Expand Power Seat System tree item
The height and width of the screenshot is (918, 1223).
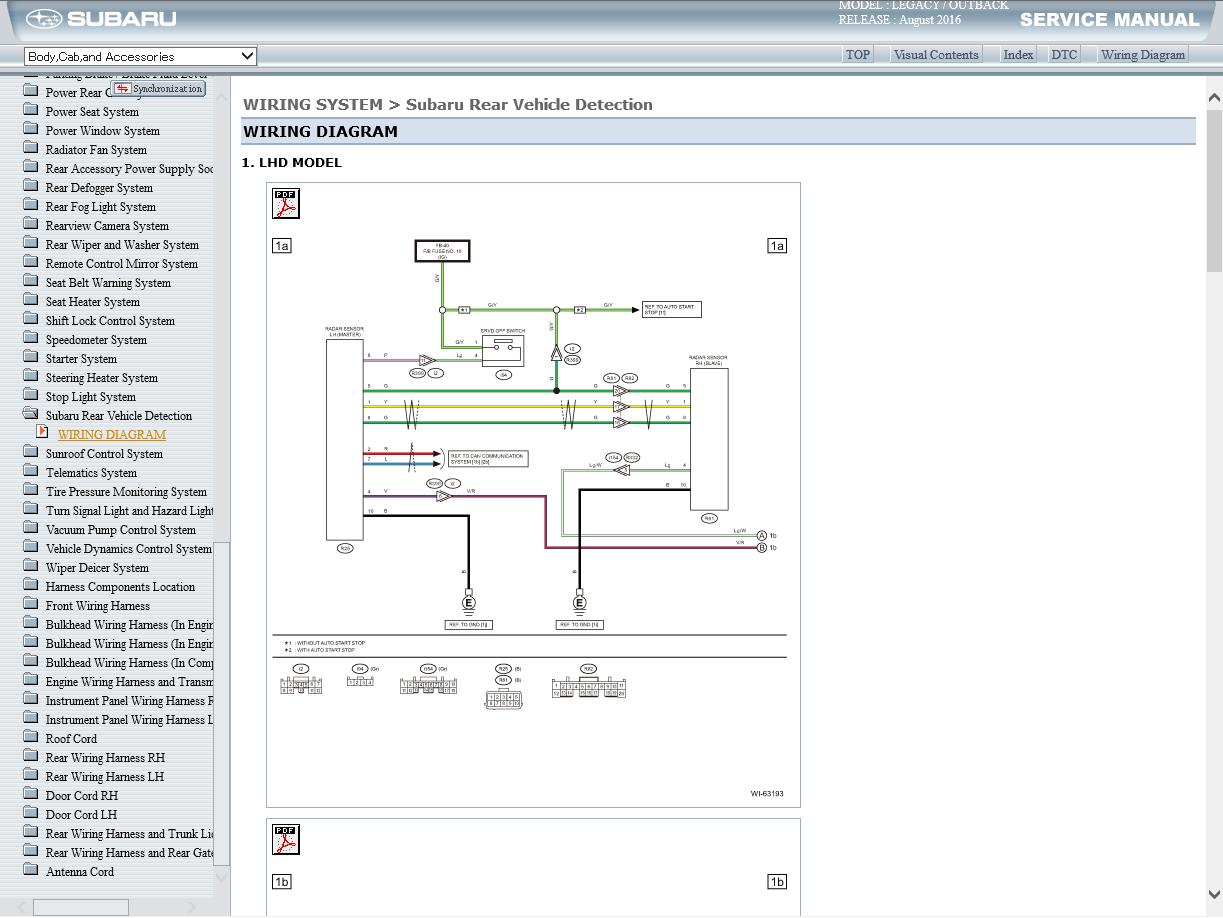click(x=92, y=112)
